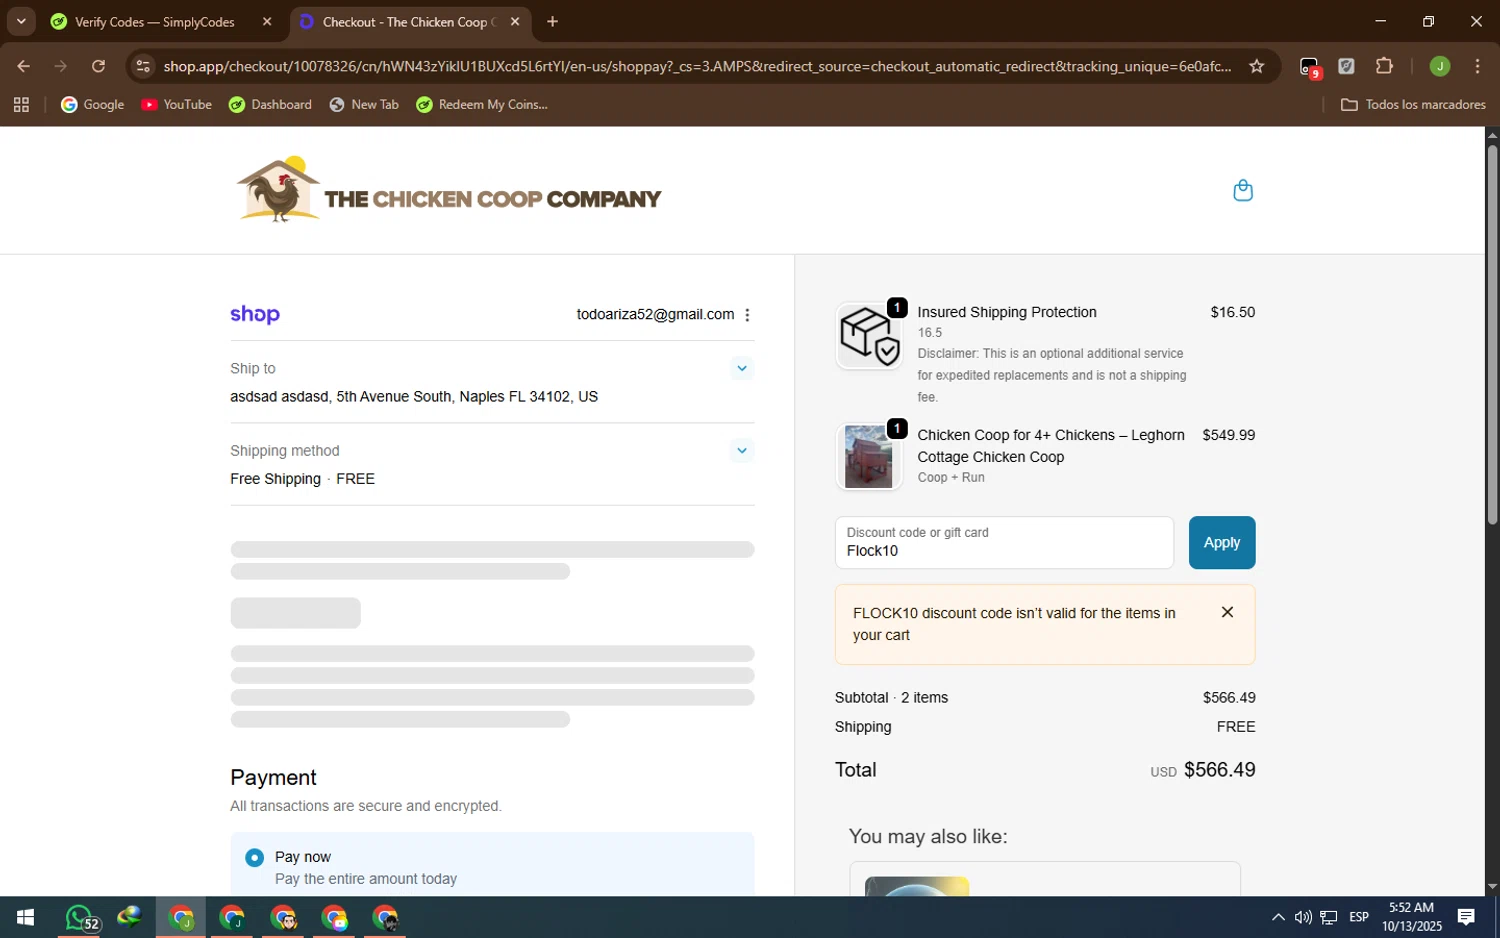
Task: Open network settings in system tray
Action: 1329,918
